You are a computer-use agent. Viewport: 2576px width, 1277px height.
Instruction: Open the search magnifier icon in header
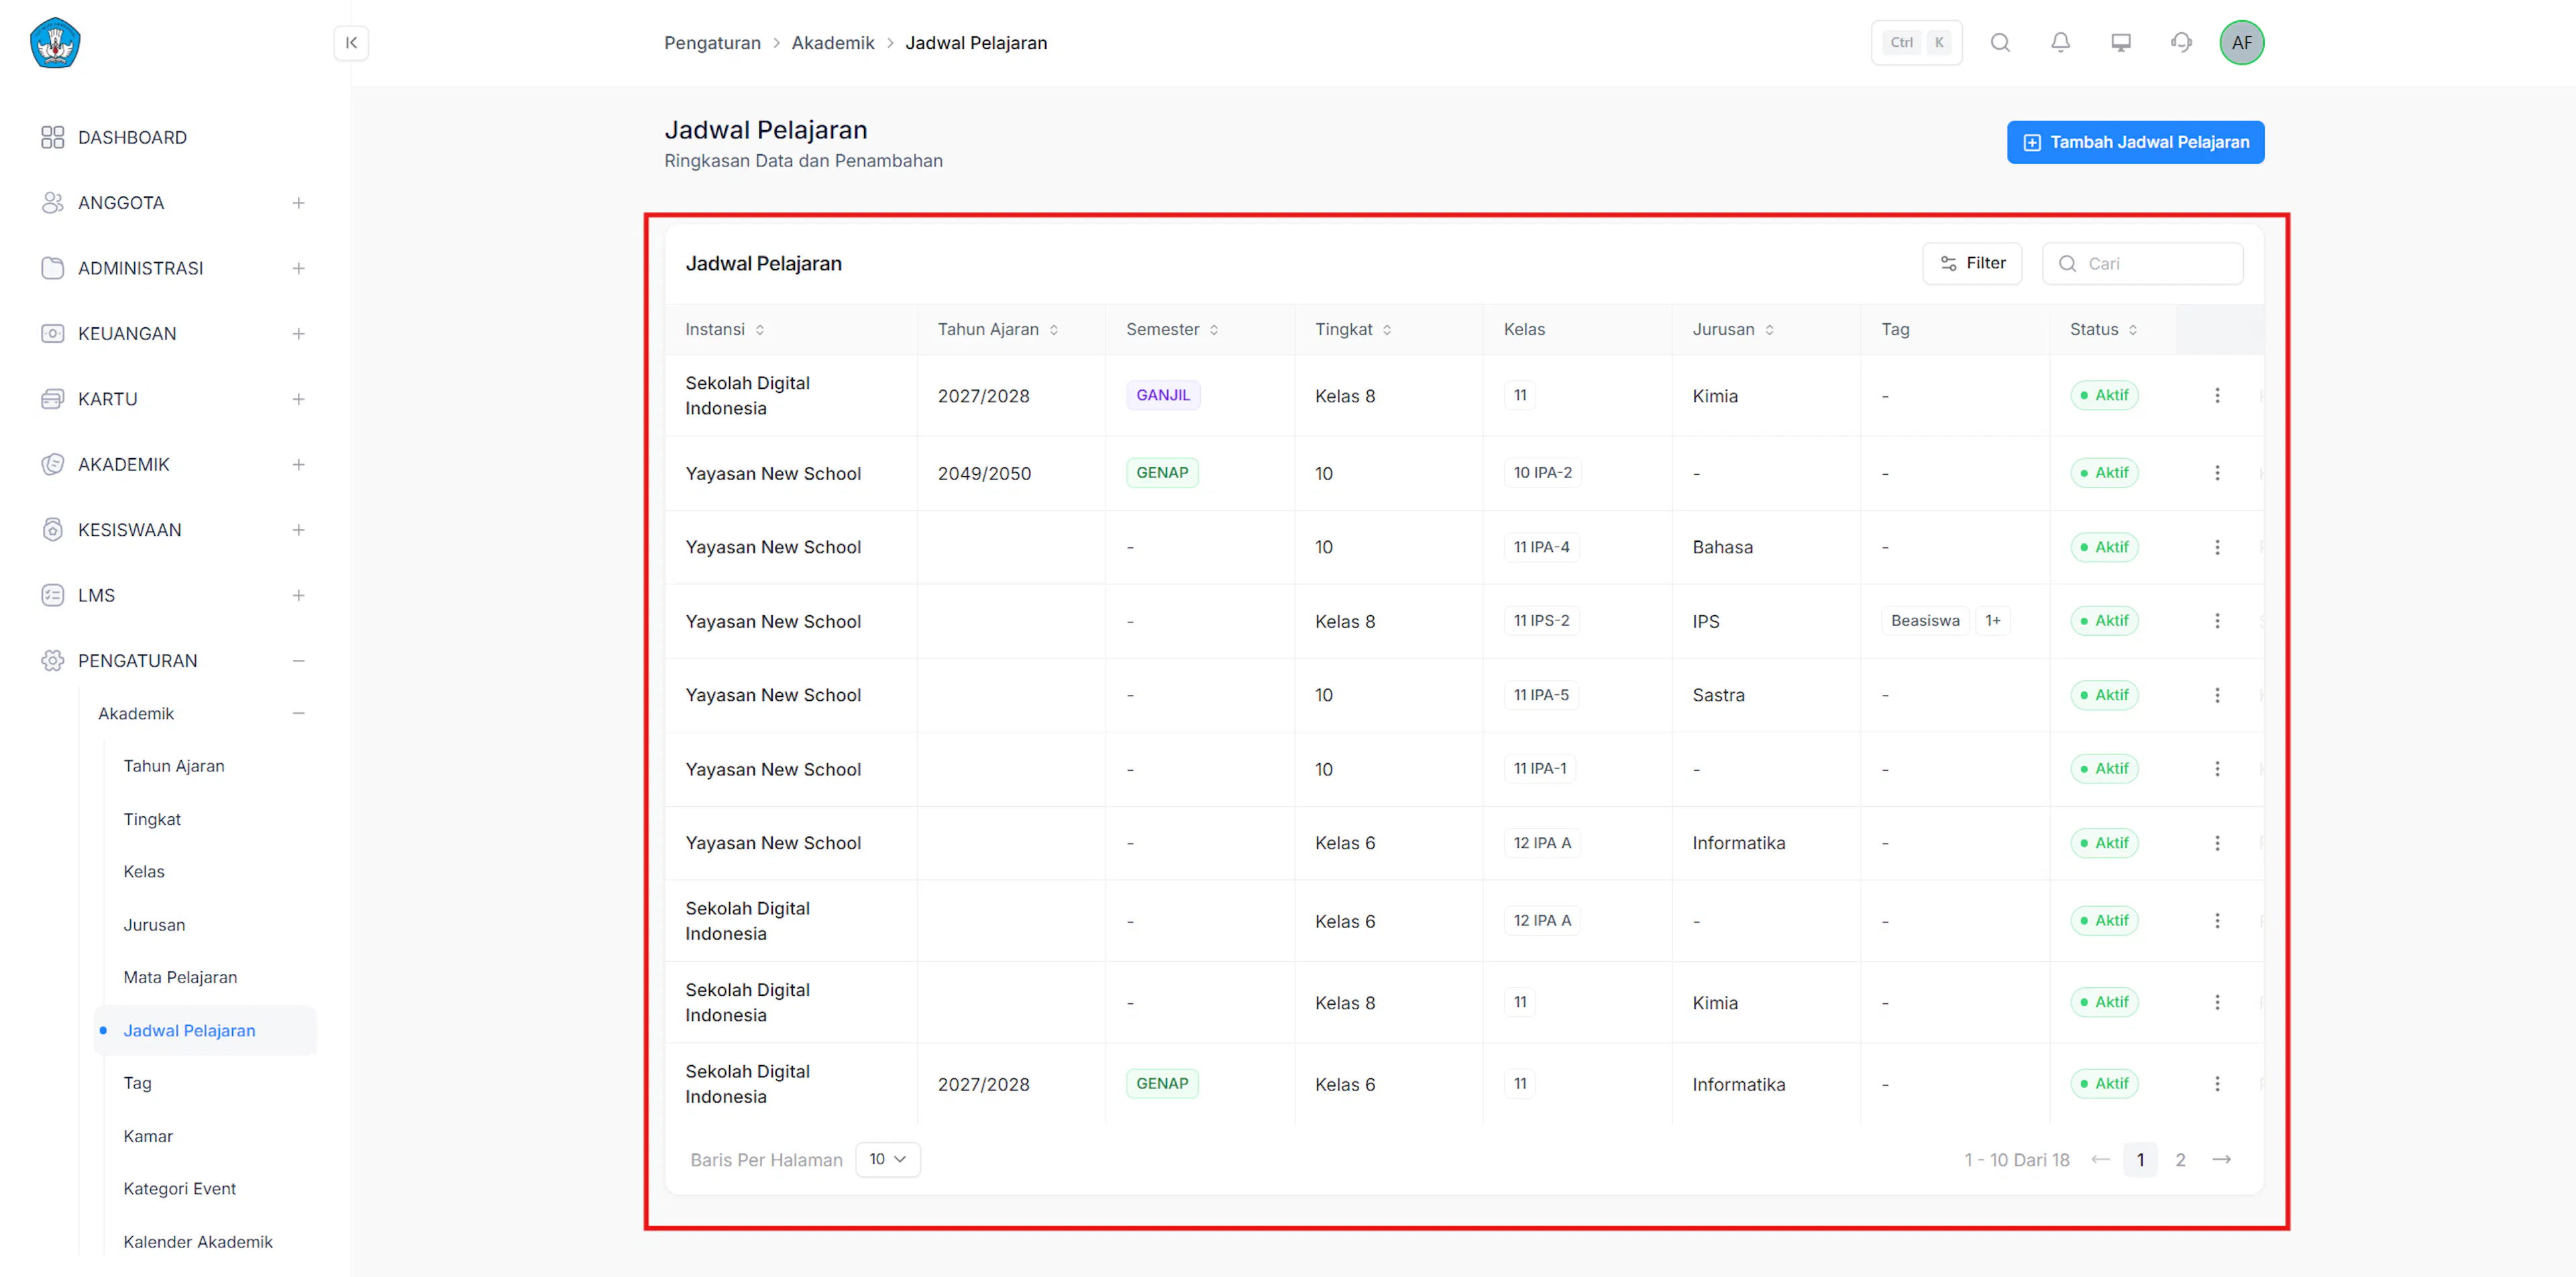pos(2000,43)
